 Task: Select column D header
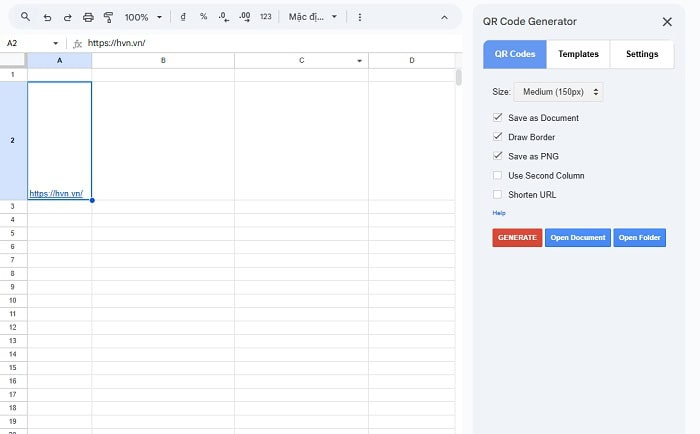412,61
